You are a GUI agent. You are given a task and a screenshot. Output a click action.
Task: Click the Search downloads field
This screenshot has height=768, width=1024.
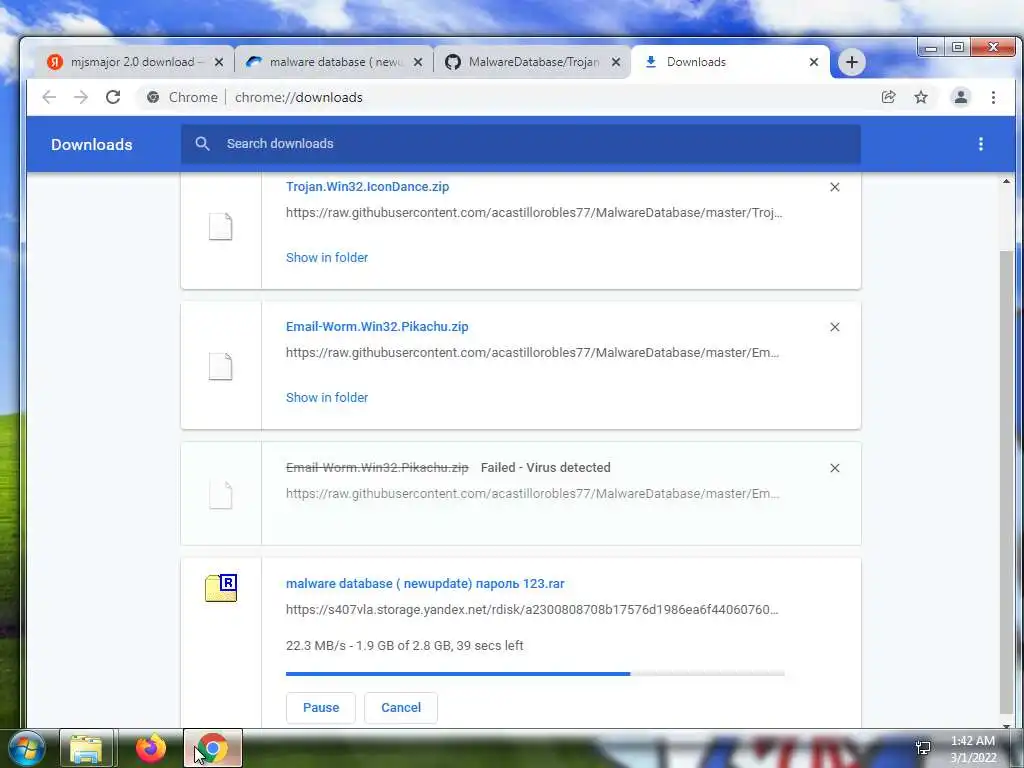coord(520,144)
